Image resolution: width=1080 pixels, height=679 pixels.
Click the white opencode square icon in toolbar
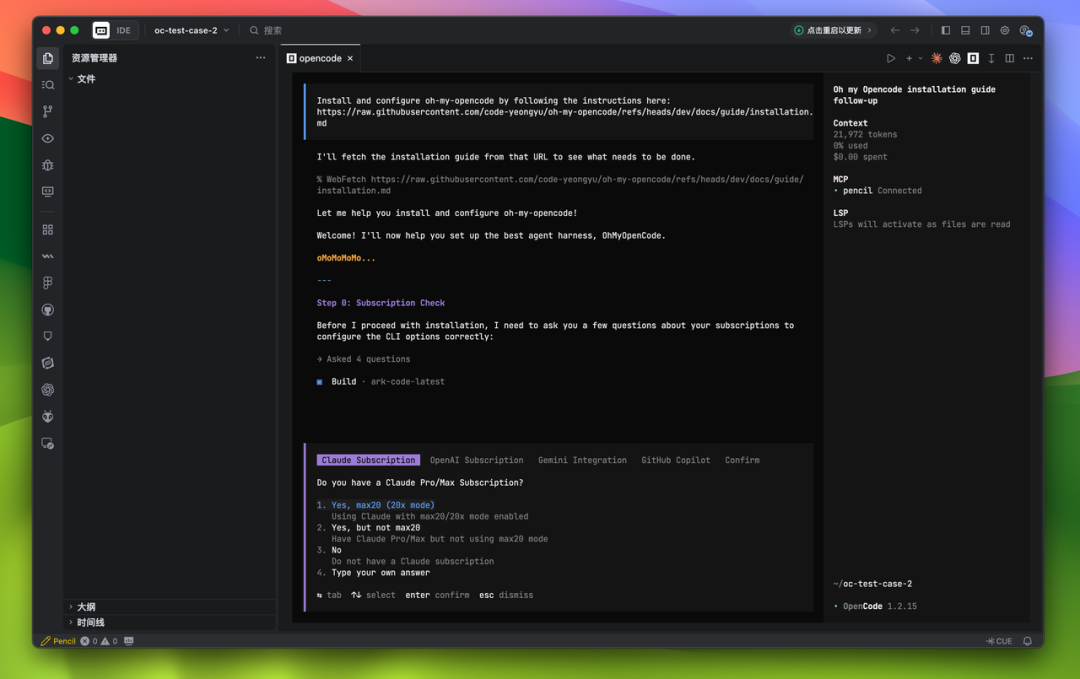click(973, 59)
